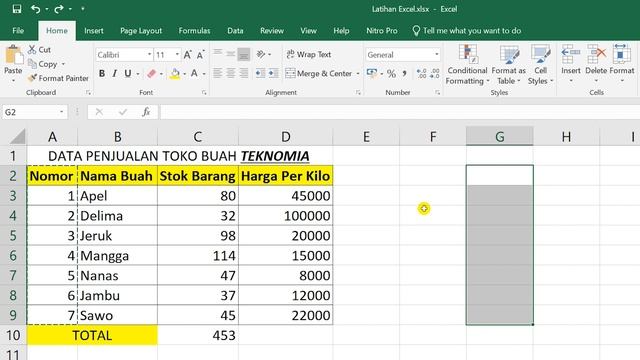
Task: Select Middle Align icon
Action: pos(231,53)
